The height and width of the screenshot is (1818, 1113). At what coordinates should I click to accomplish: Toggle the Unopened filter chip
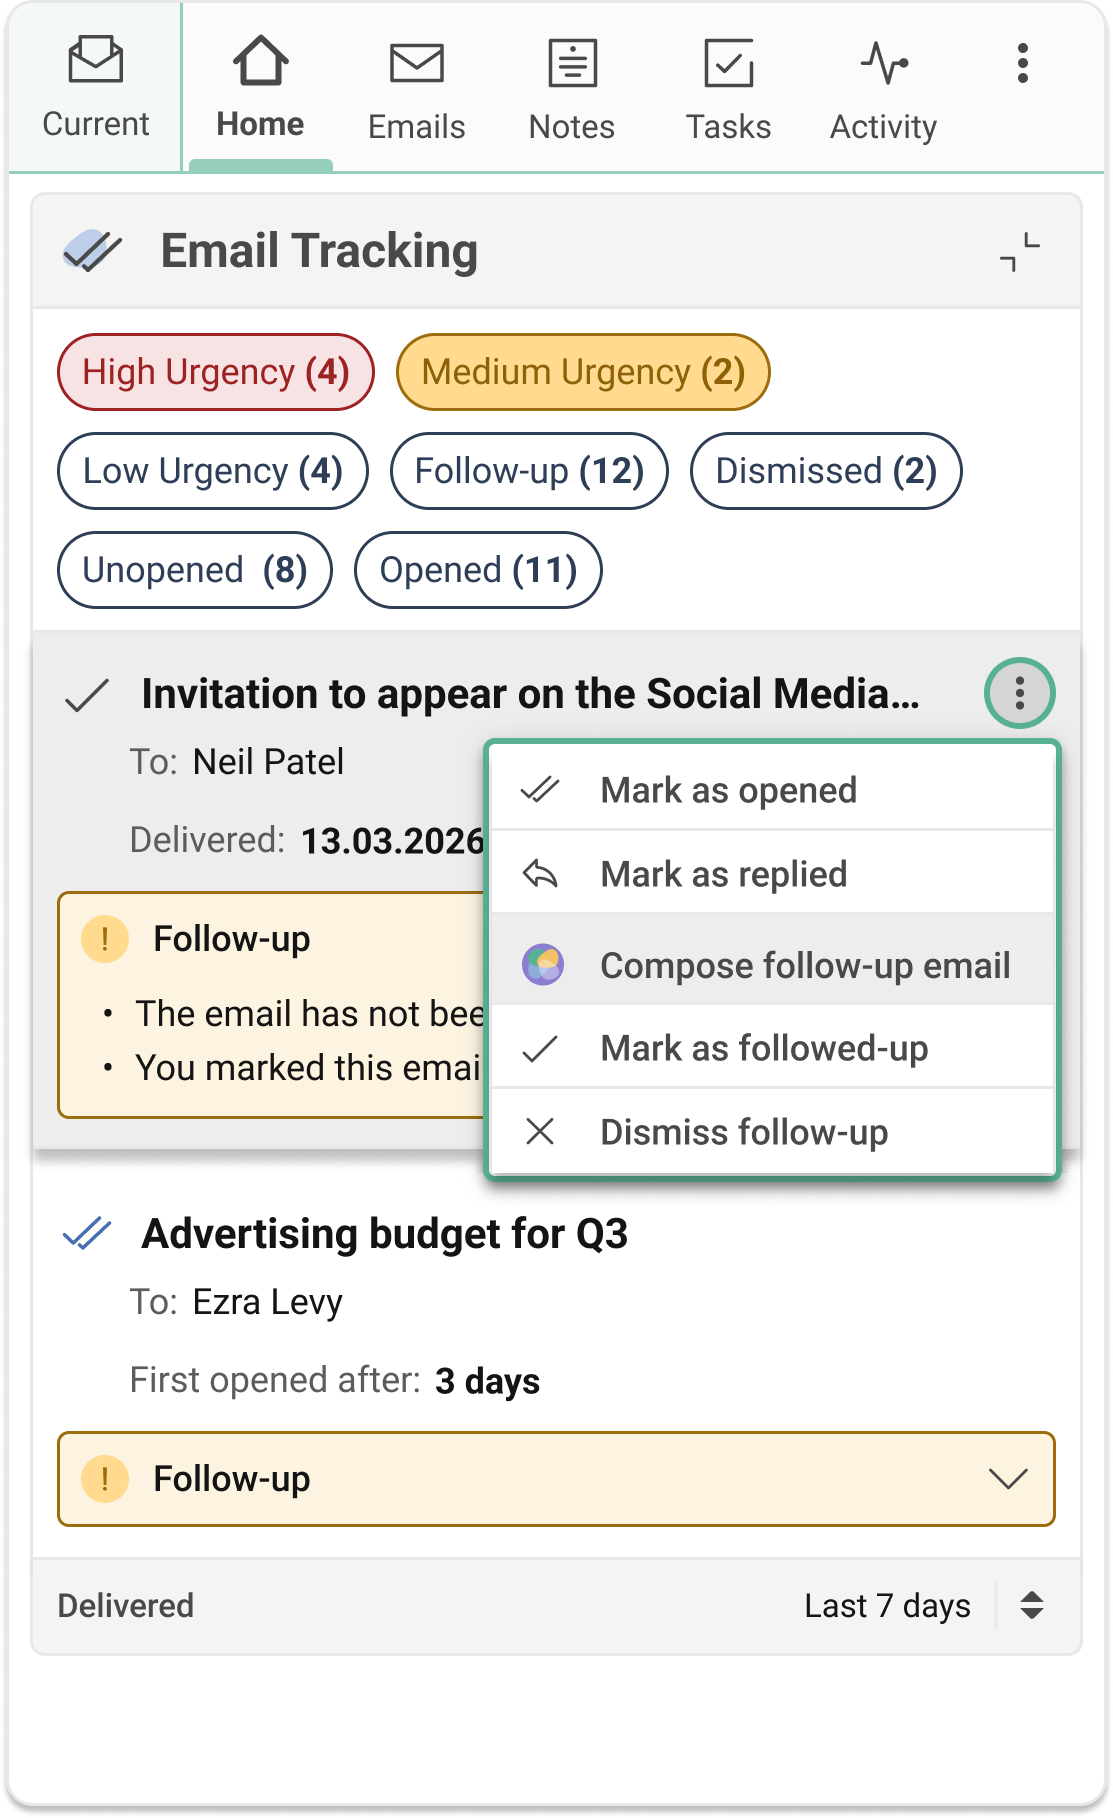[194, 570]
